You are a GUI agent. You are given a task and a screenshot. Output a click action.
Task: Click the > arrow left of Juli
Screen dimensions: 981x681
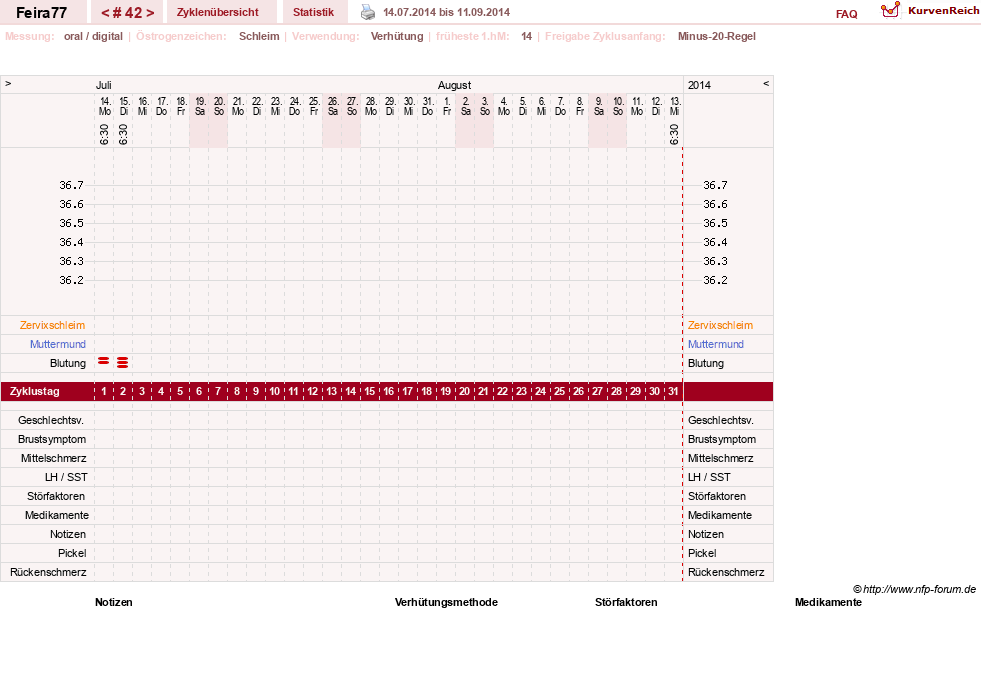8,83
